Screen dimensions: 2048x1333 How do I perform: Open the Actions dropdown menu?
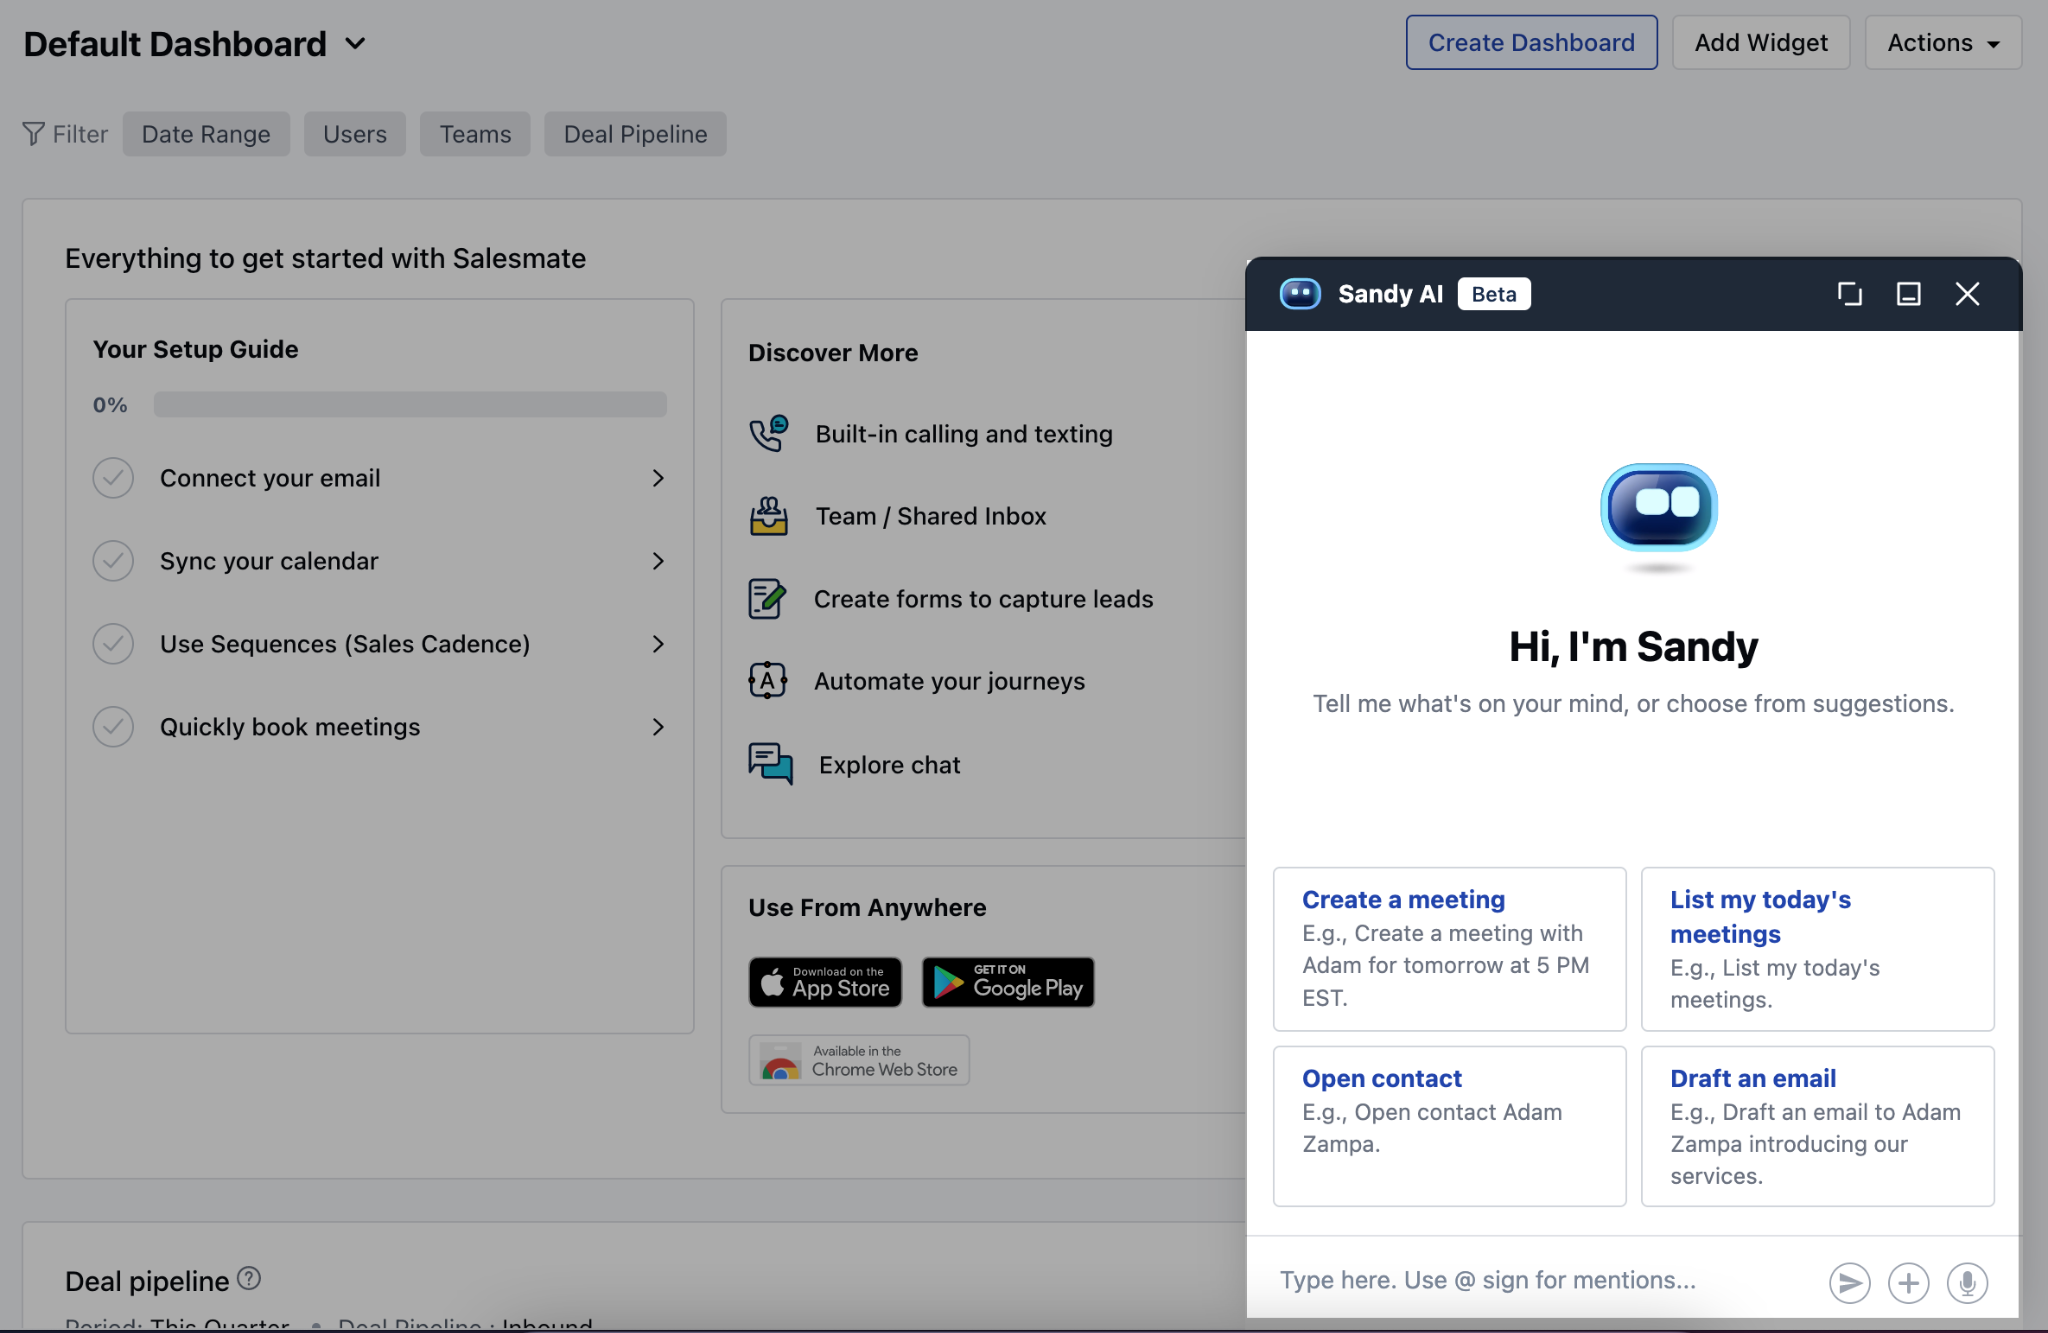pyautogui.click(x=1943, y=43)
